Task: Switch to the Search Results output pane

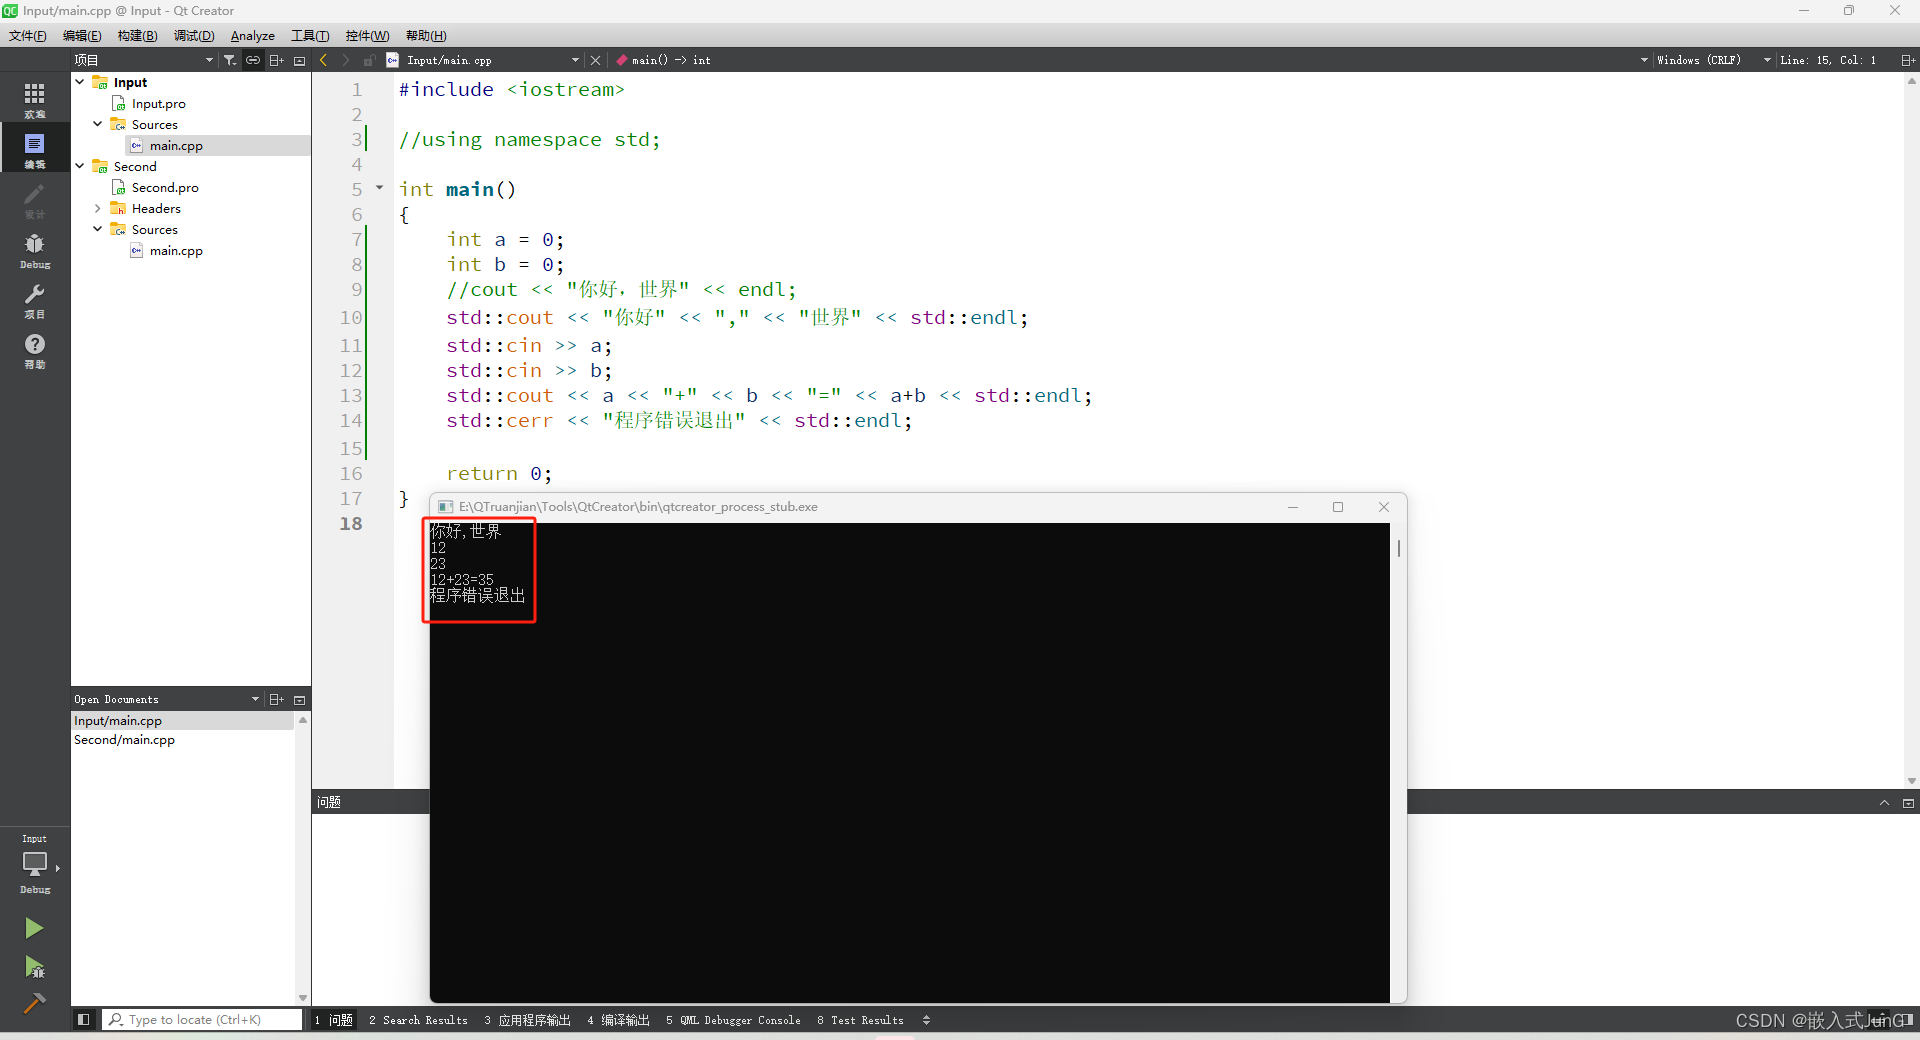Action: click(x=418, y=1020)
